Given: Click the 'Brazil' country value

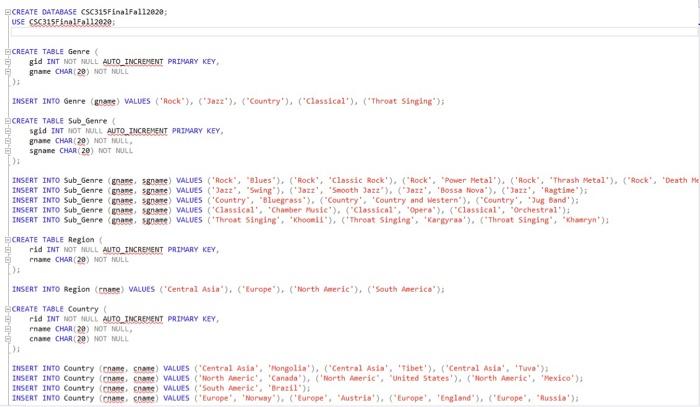Looking at the screenshot, I should pos(284,388).
